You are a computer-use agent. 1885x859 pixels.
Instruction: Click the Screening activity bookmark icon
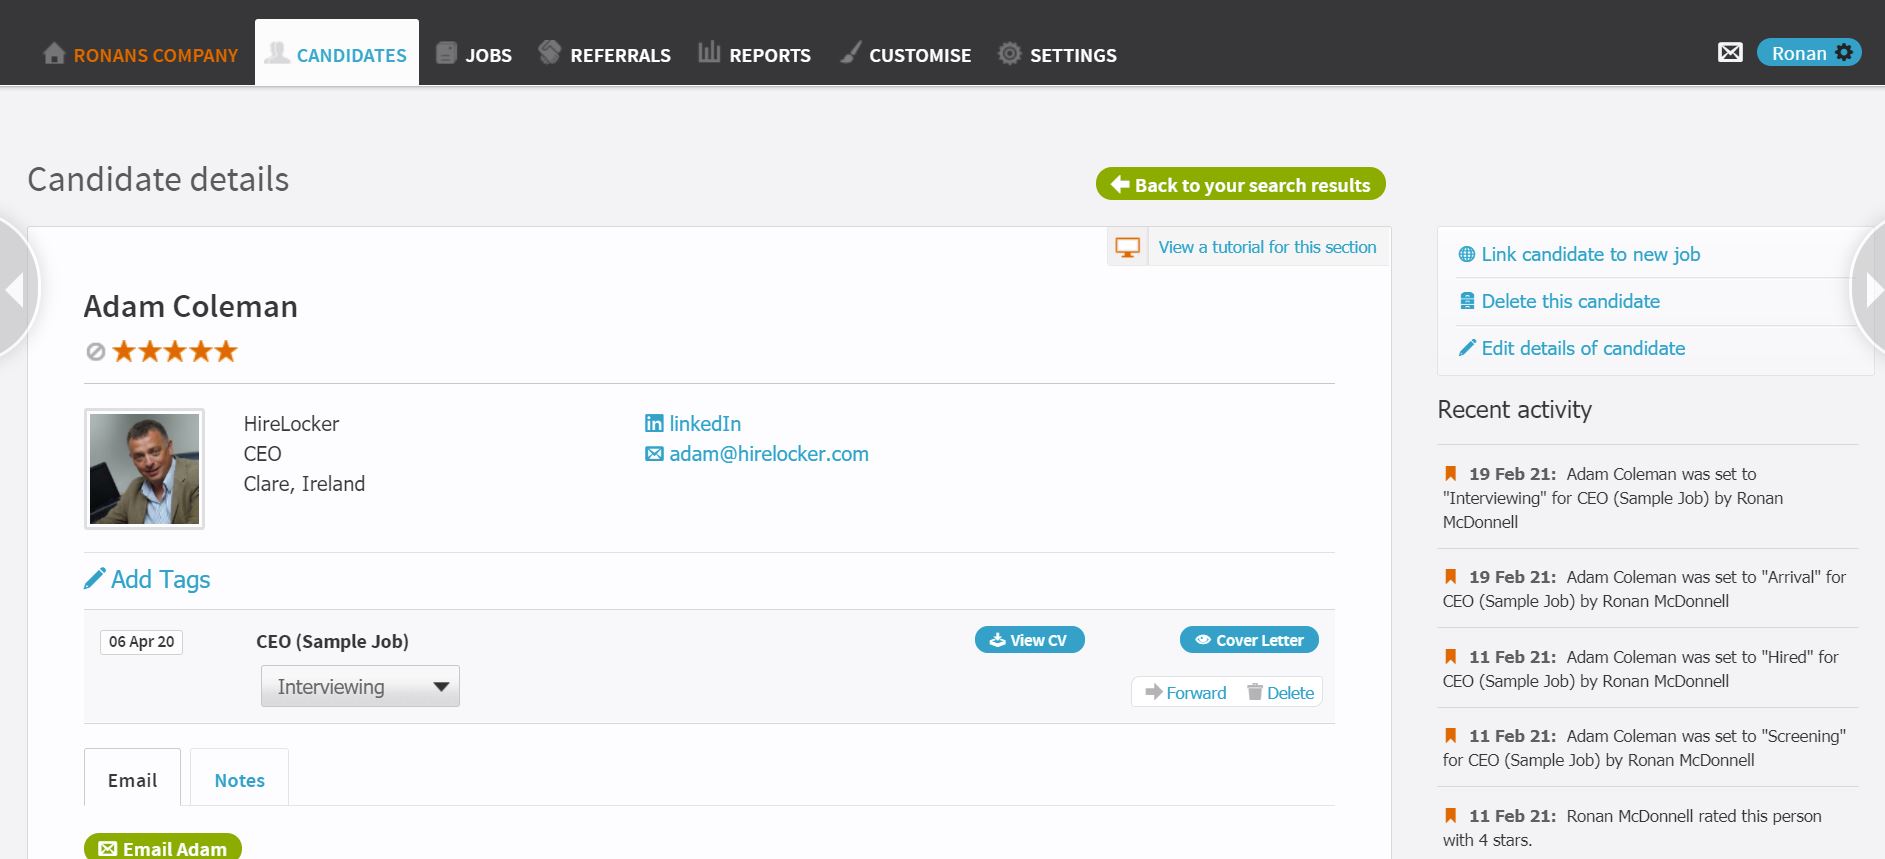pos(1450,735)
